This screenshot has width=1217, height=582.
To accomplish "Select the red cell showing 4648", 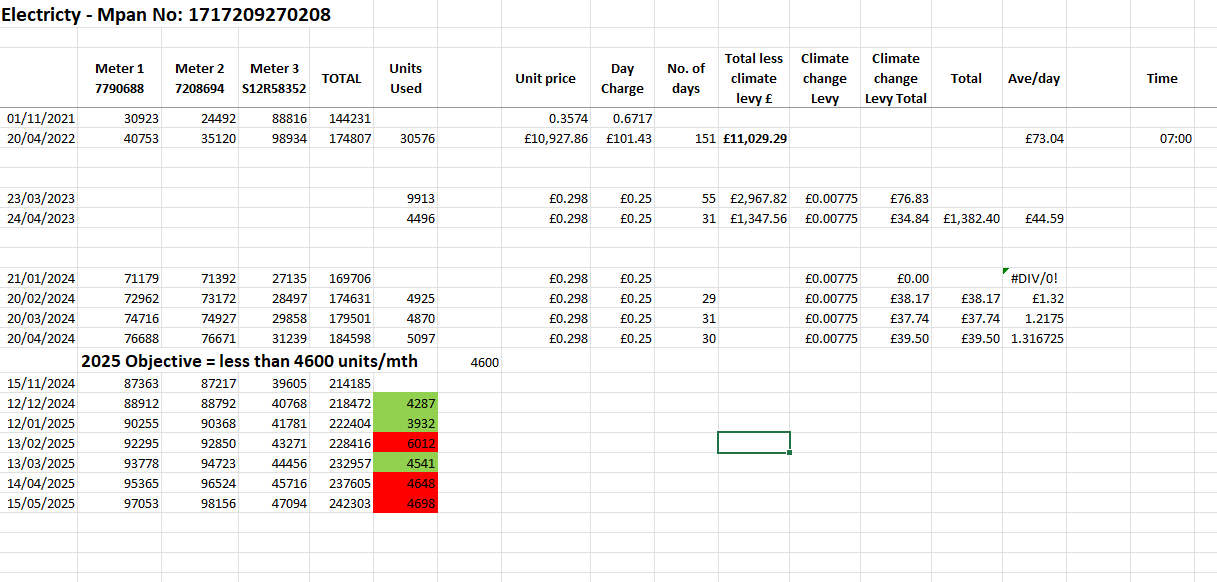I will [x=405, y=482].
